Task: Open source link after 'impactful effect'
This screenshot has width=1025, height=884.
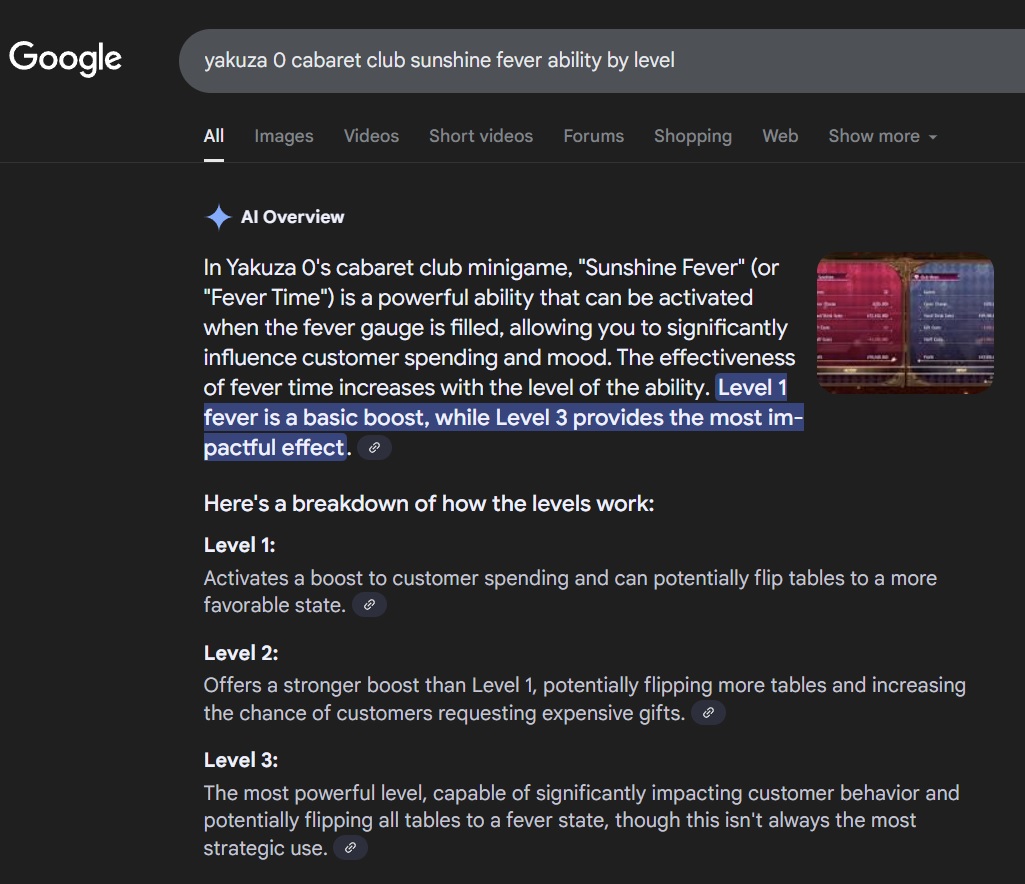Action: pyautogui.click(x=375, y=448)
